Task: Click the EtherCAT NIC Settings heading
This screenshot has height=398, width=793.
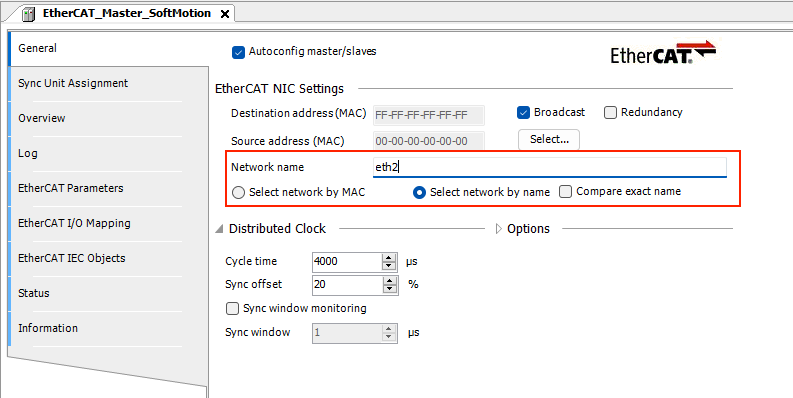Action: tap(279, 89)
